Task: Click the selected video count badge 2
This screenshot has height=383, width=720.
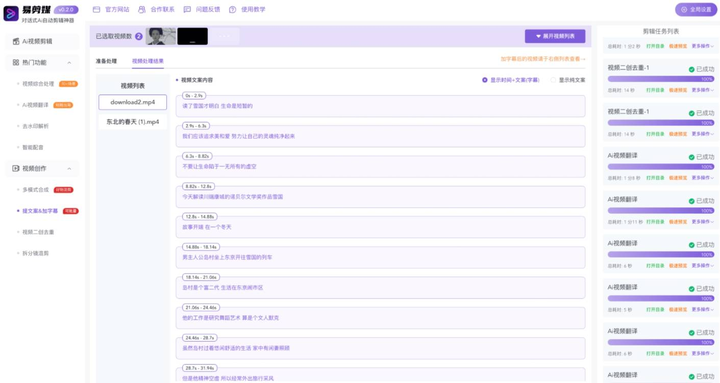Action: click(x=139, y=36)
